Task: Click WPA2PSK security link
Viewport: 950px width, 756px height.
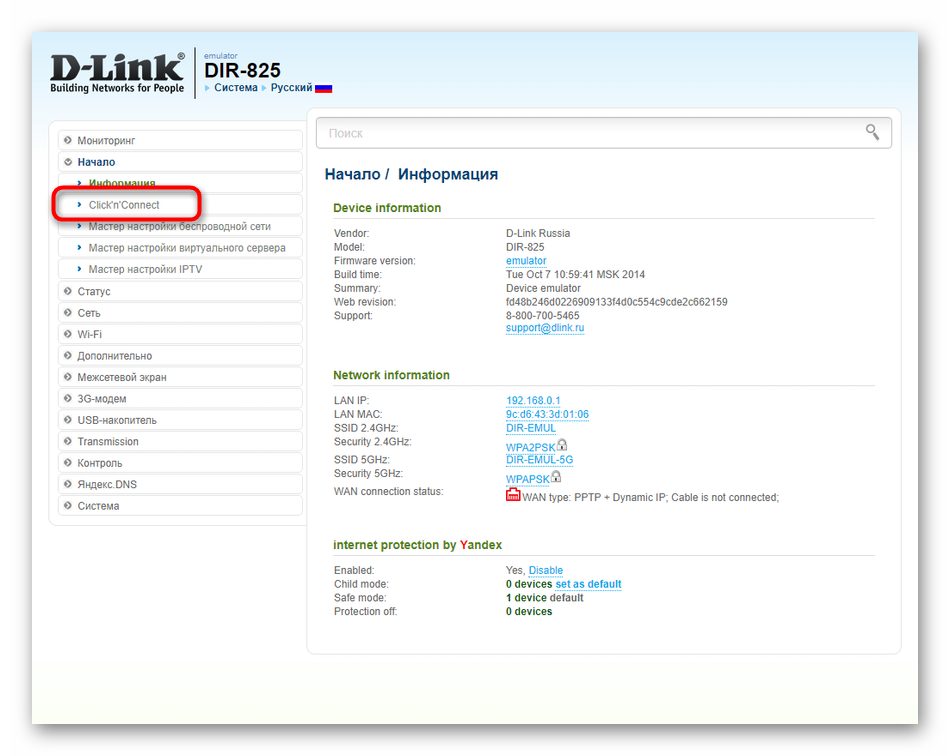Action: (x=530, y=447)
